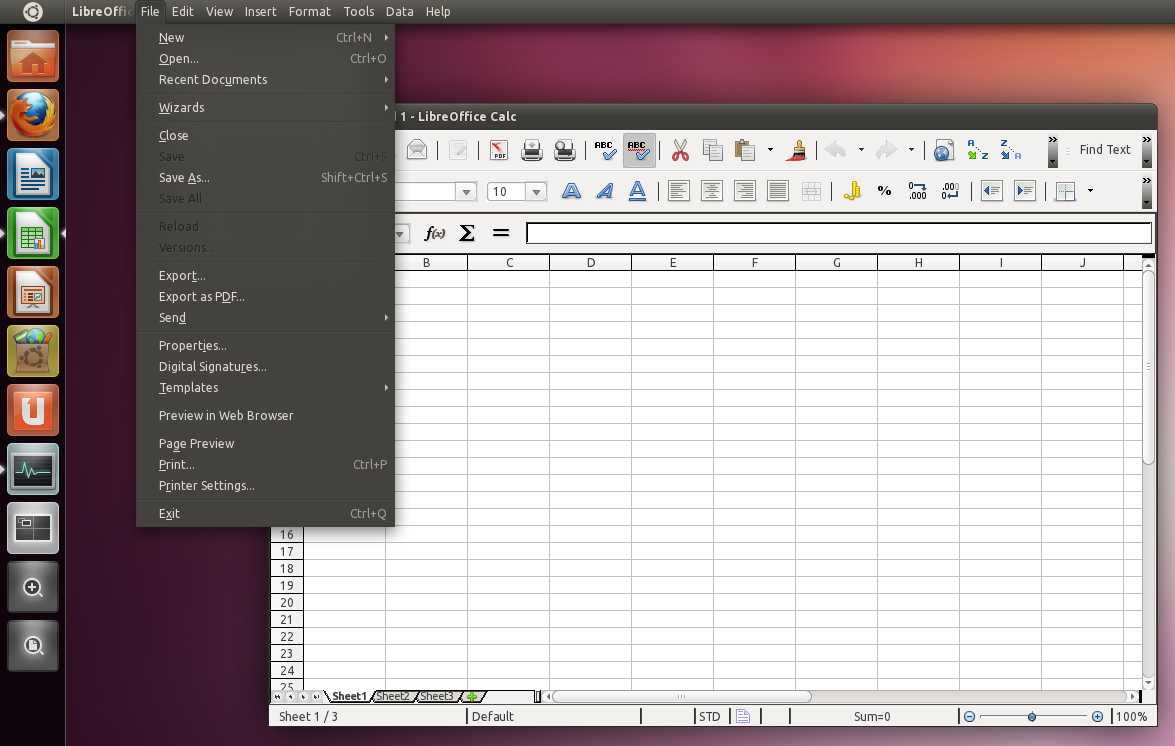
Task: Click STD selection mode in status bar
Action: (x=710, y=717)
